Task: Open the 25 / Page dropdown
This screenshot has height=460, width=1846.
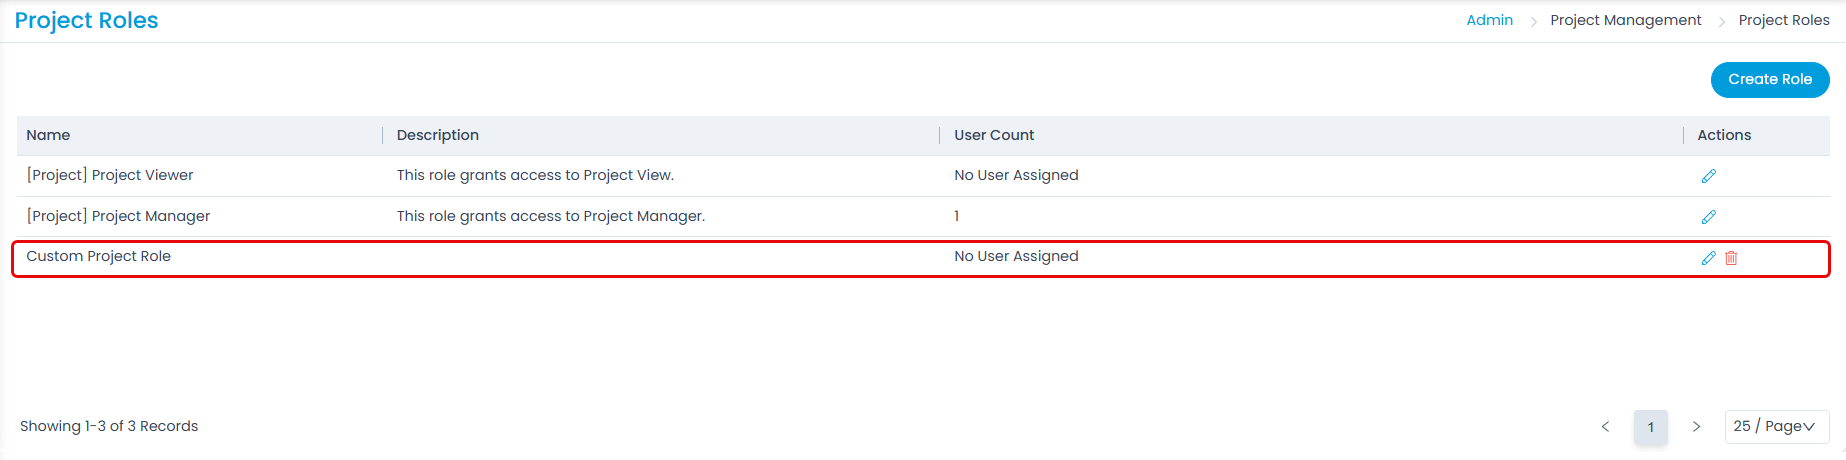Action: pyautogui.click(x=1777, y=427)
